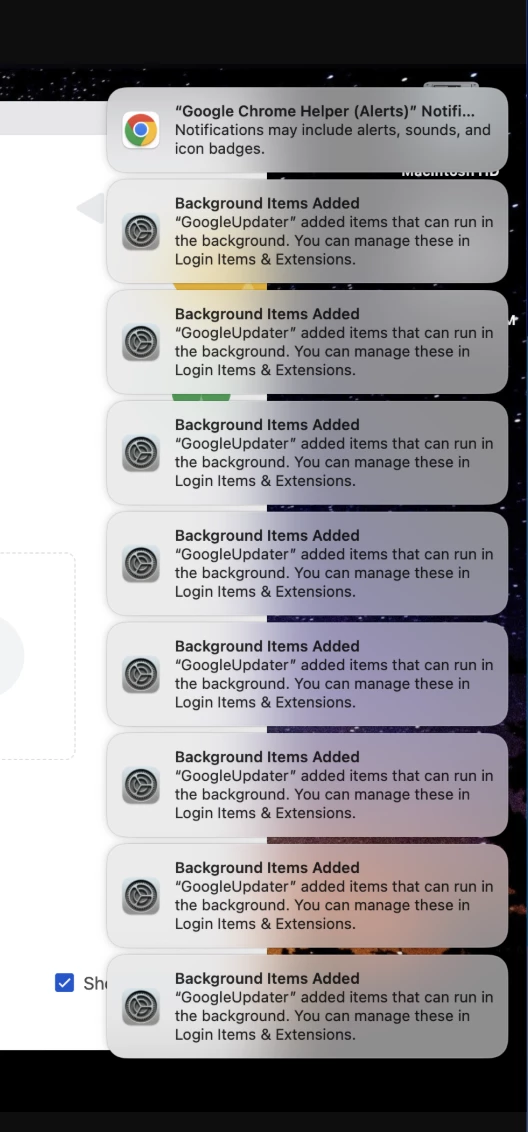Click System Settings icon in third GoogleUpdater notification
Viewport: 528px width, 1132px height.
(x=141, y=453)
